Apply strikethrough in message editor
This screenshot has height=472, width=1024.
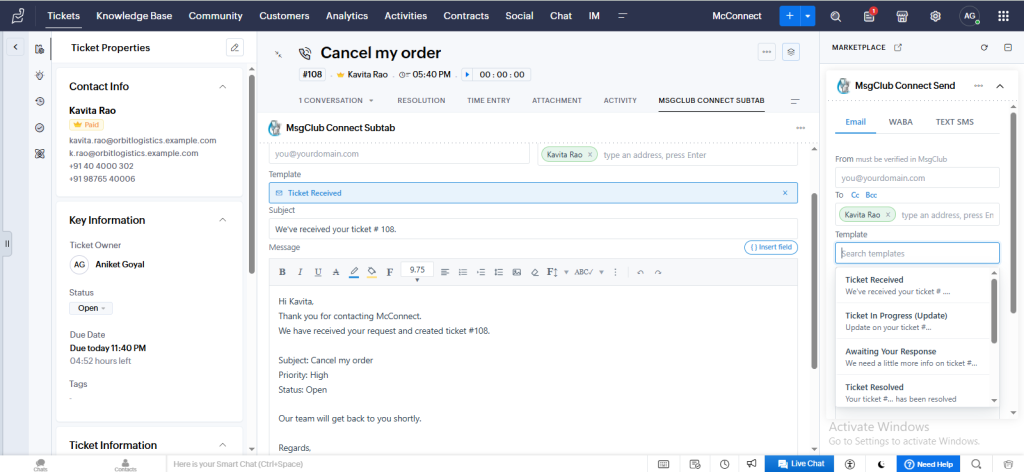(336, 272)
